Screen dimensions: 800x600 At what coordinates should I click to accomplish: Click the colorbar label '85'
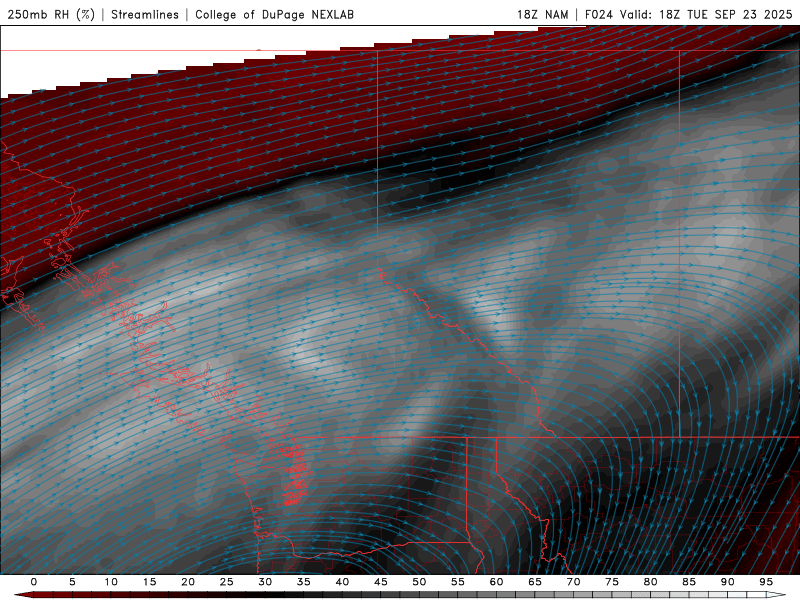click(x=689, y=582)
